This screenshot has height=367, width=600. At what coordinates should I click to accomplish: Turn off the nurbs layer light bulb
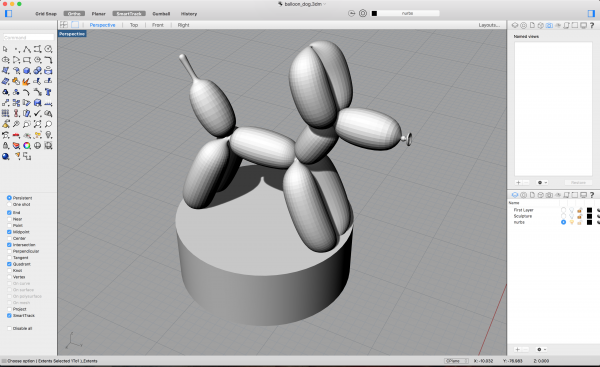pos(572,222)
